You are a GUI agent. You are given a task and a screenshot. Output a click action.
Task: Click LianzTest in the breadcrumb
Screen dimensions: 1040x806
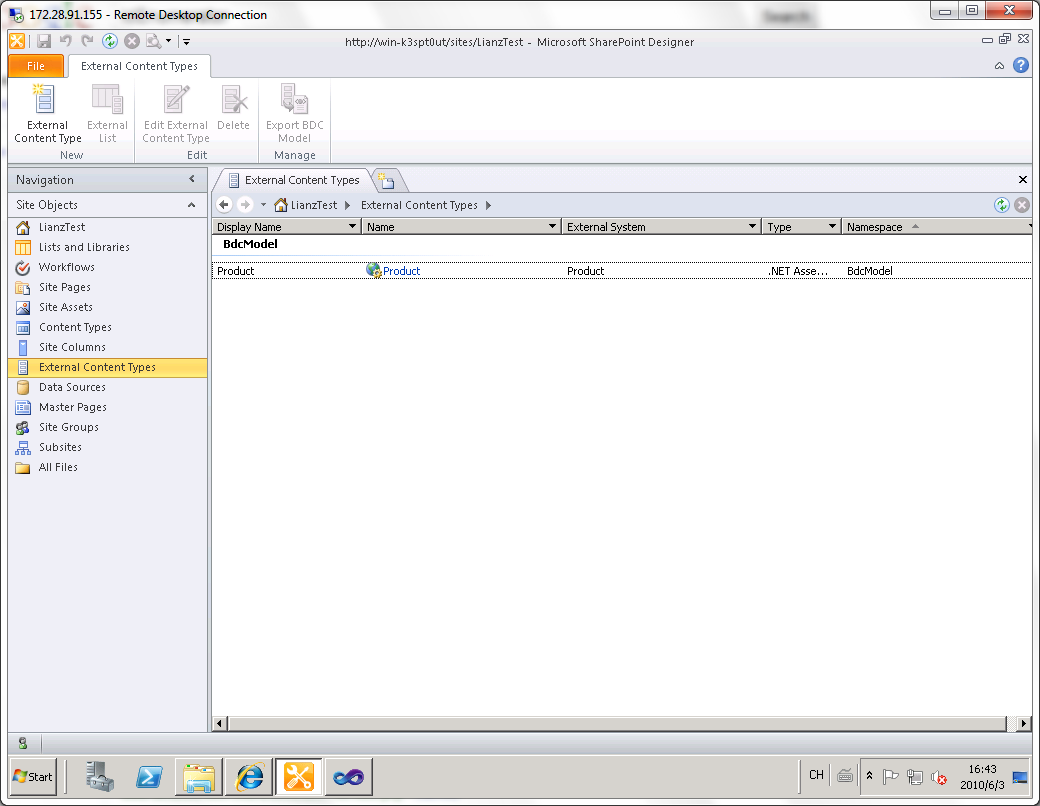click(314, 205)
